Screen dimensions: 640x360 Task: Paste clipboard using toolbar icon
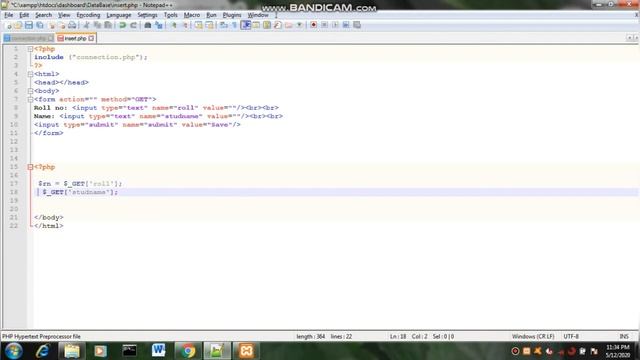pyautogui.click(x=108, y=25)
